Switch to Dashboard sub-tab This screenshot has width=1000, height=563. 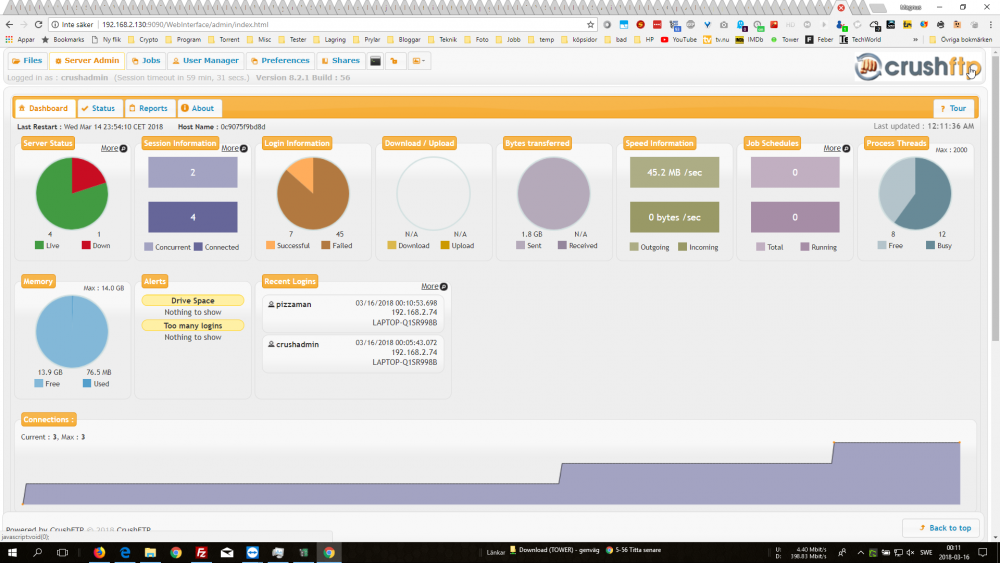(x=44, y=108)
